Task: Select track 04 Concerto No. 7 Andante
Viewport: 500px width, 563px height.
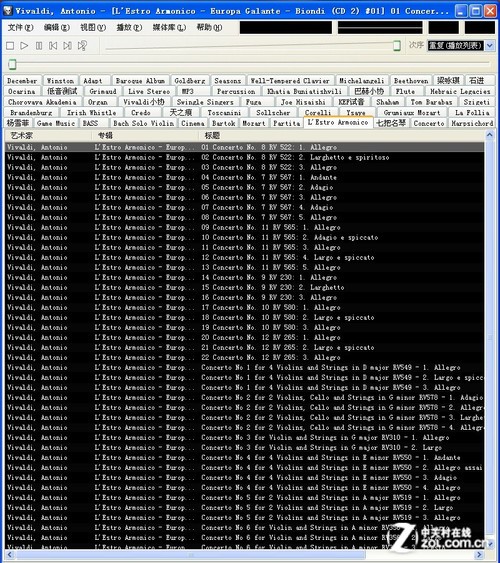Action: [244, 177]
